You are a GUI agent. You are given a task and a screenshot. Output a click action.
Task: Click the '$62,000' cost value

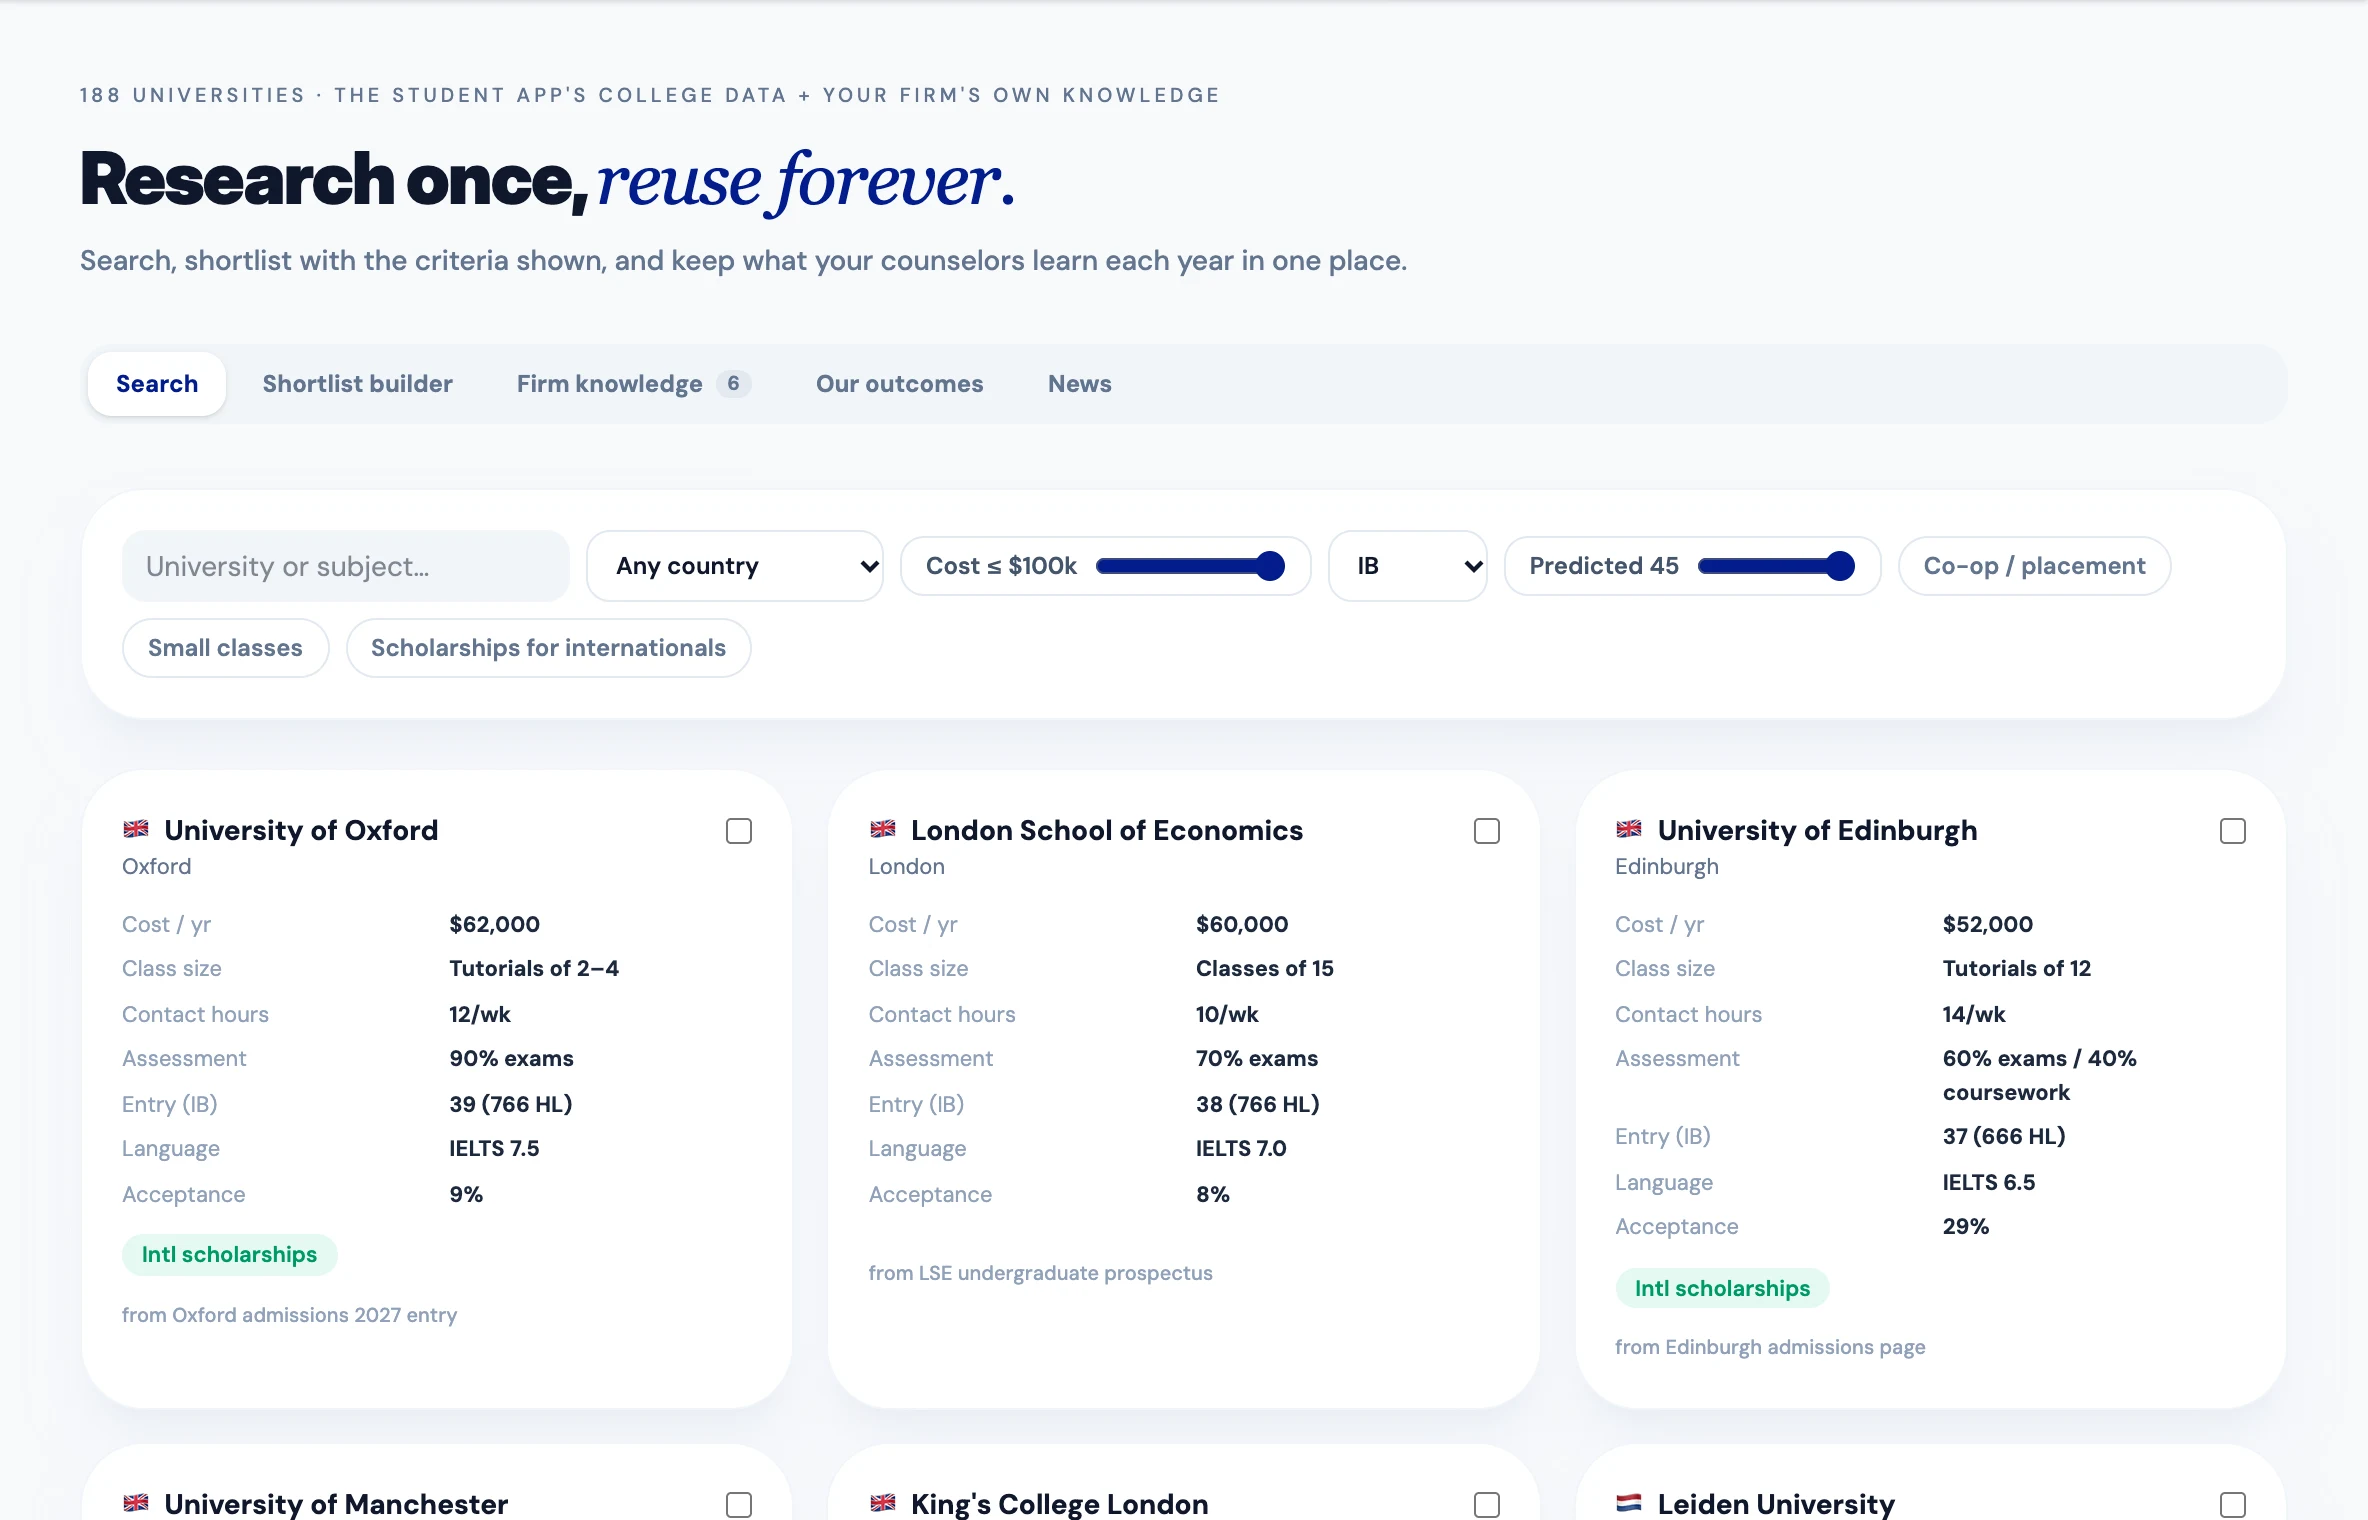(494, 924)
